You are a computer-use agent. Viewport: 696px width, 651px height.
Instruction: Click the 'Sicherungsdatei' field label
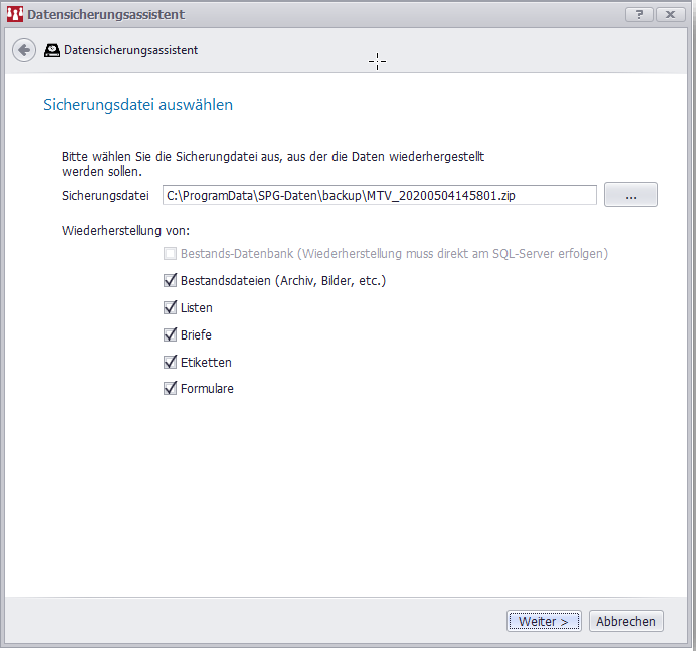(x=105, y=195)
